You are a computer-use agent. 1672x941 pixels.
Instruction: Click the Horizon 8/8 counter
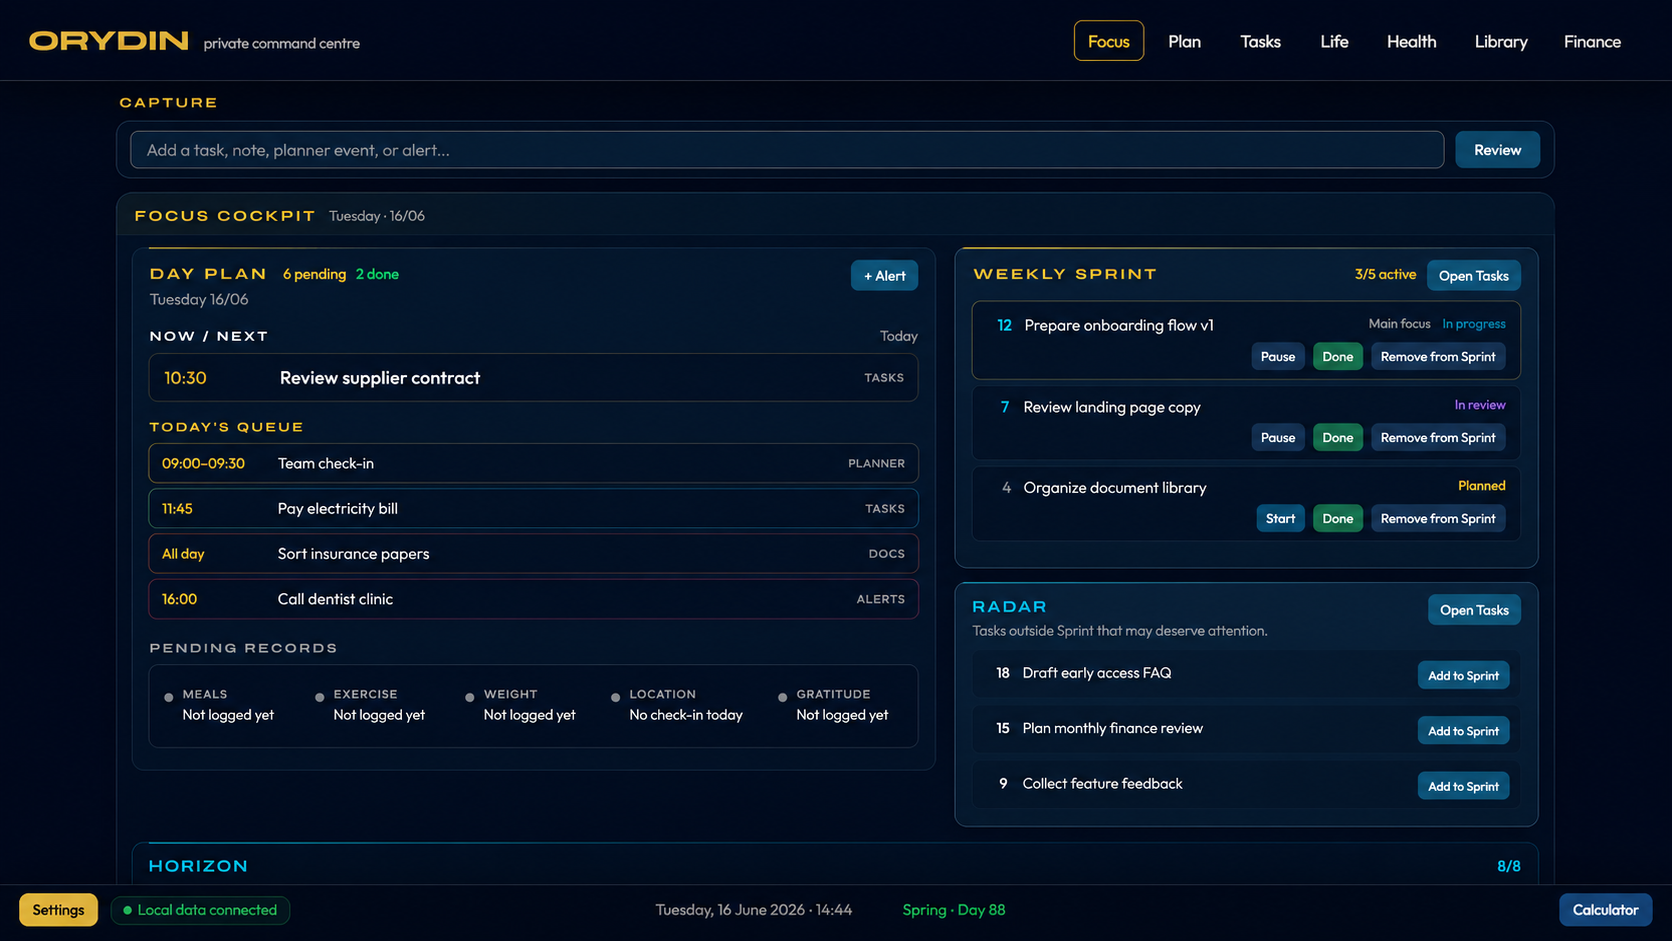(1508, 866)
